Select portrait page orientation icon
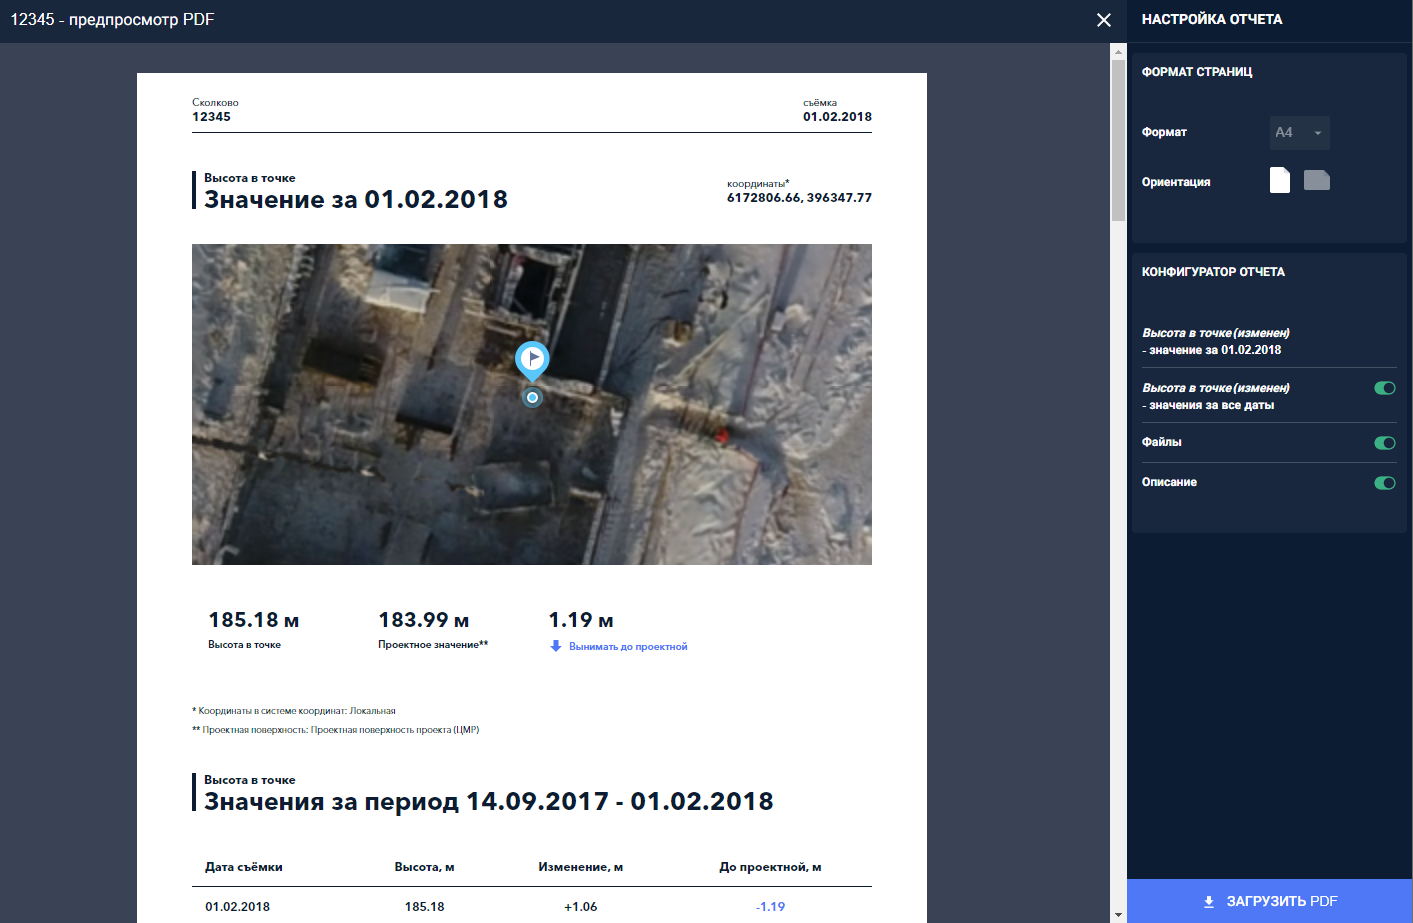 click(x=1279, y=180)
